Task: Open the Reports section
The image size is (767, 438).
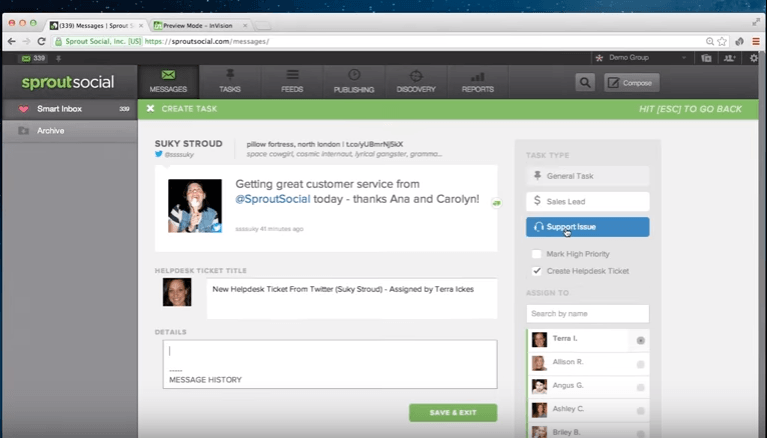Action: (478, 82)
